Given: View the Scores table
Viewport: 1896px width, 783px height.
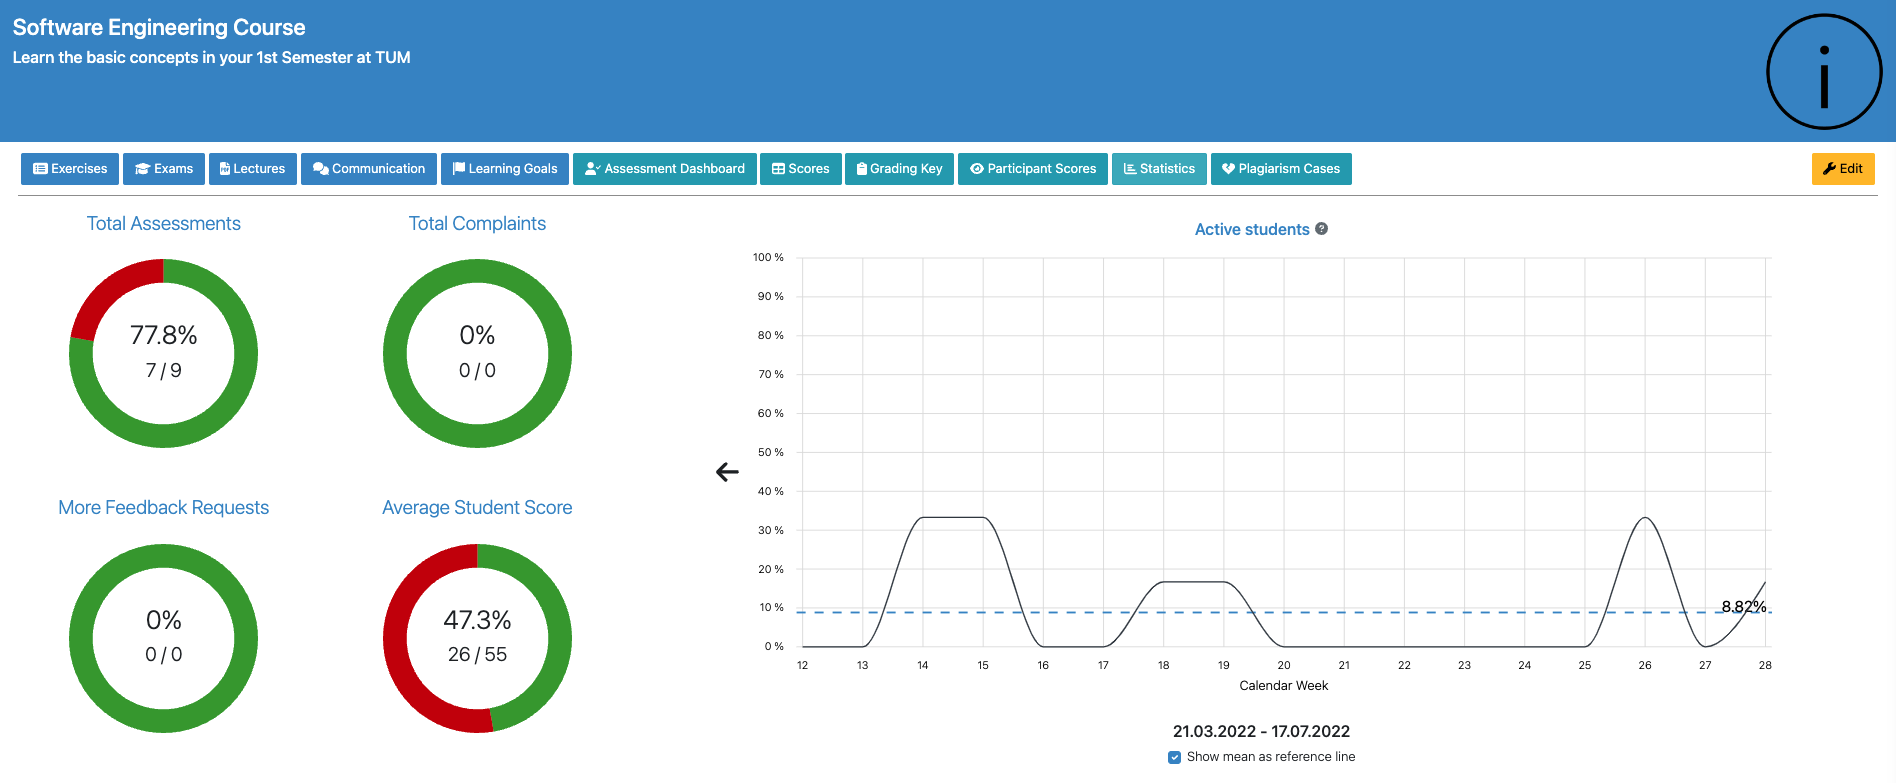Looking at the screenshot, I should coord(800,169).
